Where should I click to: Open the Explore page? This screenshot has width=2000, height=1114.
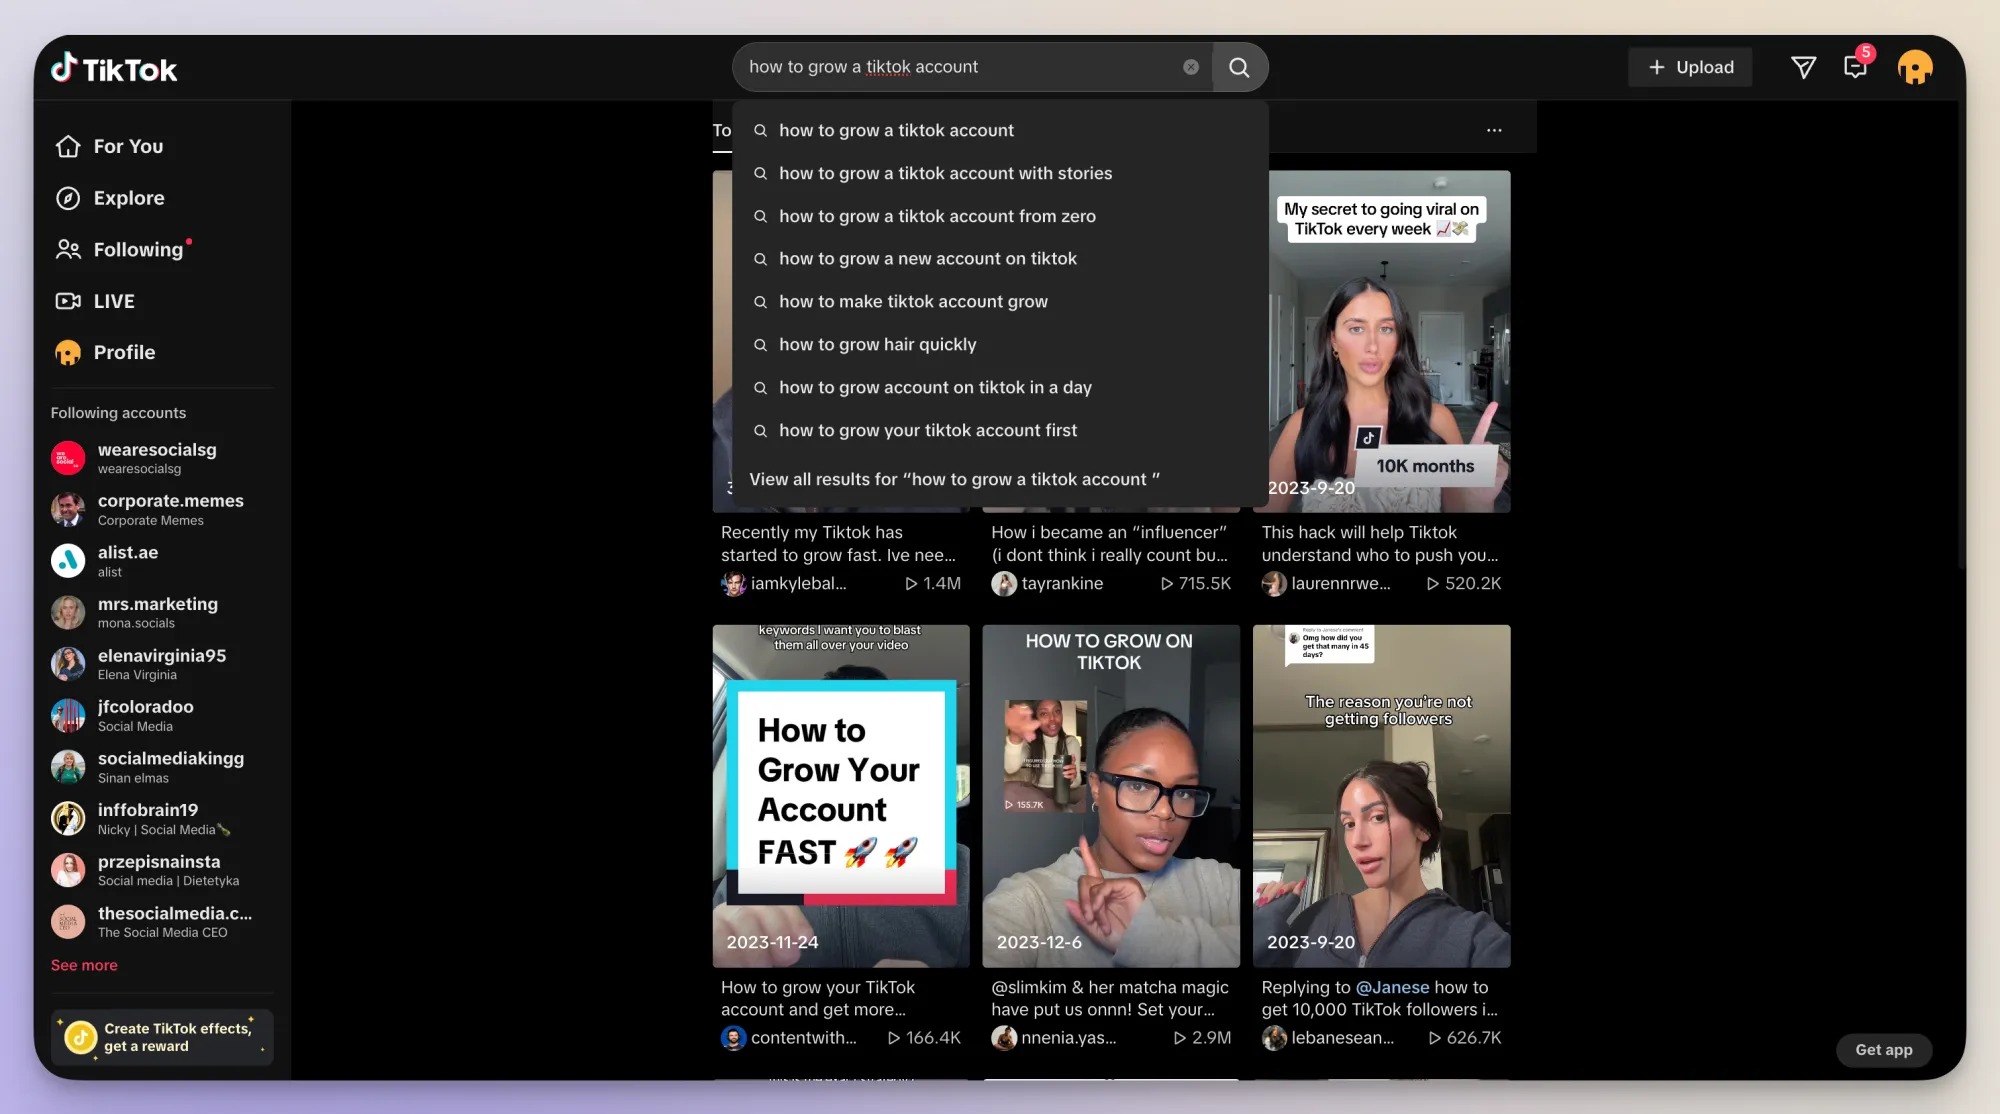(110, 198)
